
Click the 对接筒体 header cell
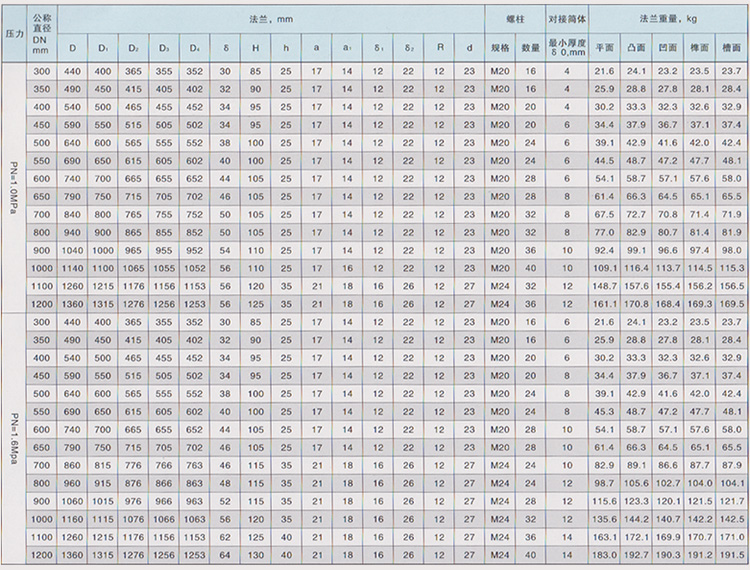point(566,18)
